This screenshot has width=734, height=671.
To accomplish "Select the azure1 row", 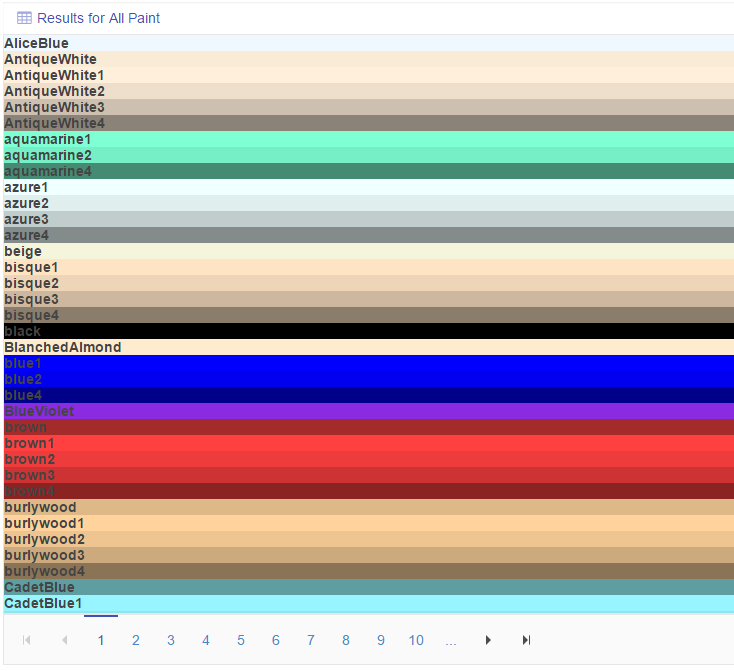I will [369, 187].
